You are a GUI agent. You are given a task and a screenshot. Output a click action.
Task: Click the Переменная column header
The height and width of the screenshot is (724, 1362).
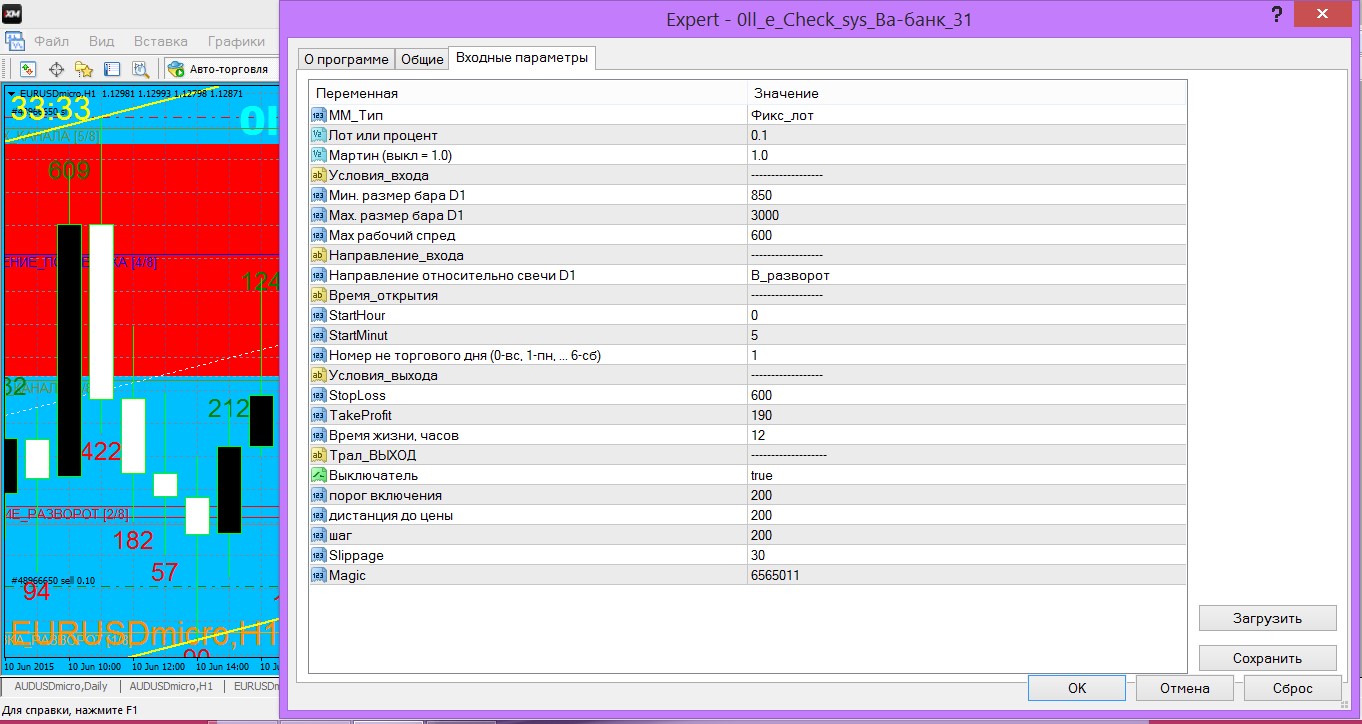tap(528, 93)
